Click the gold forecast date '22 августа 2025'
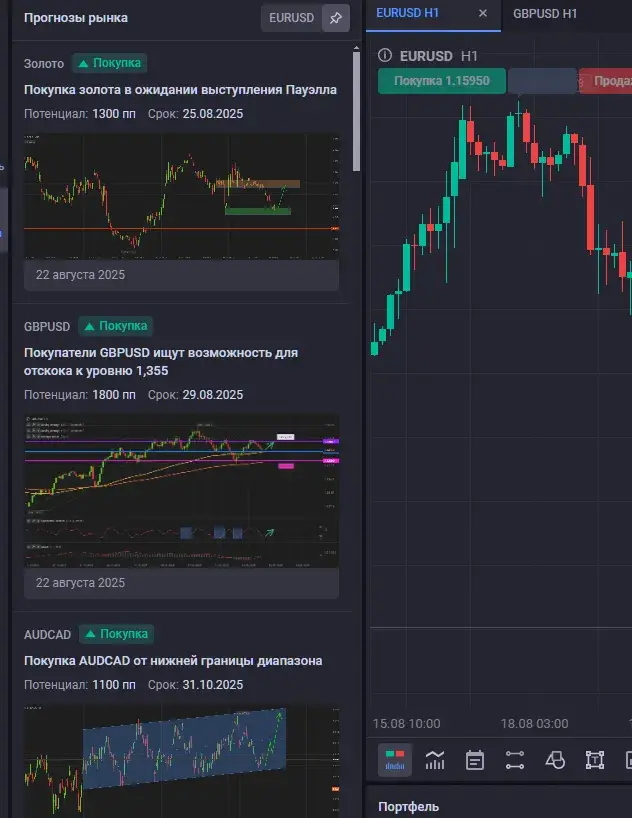Image resolution: width=632 pixels, height=818 pixels. coord(80,275)
